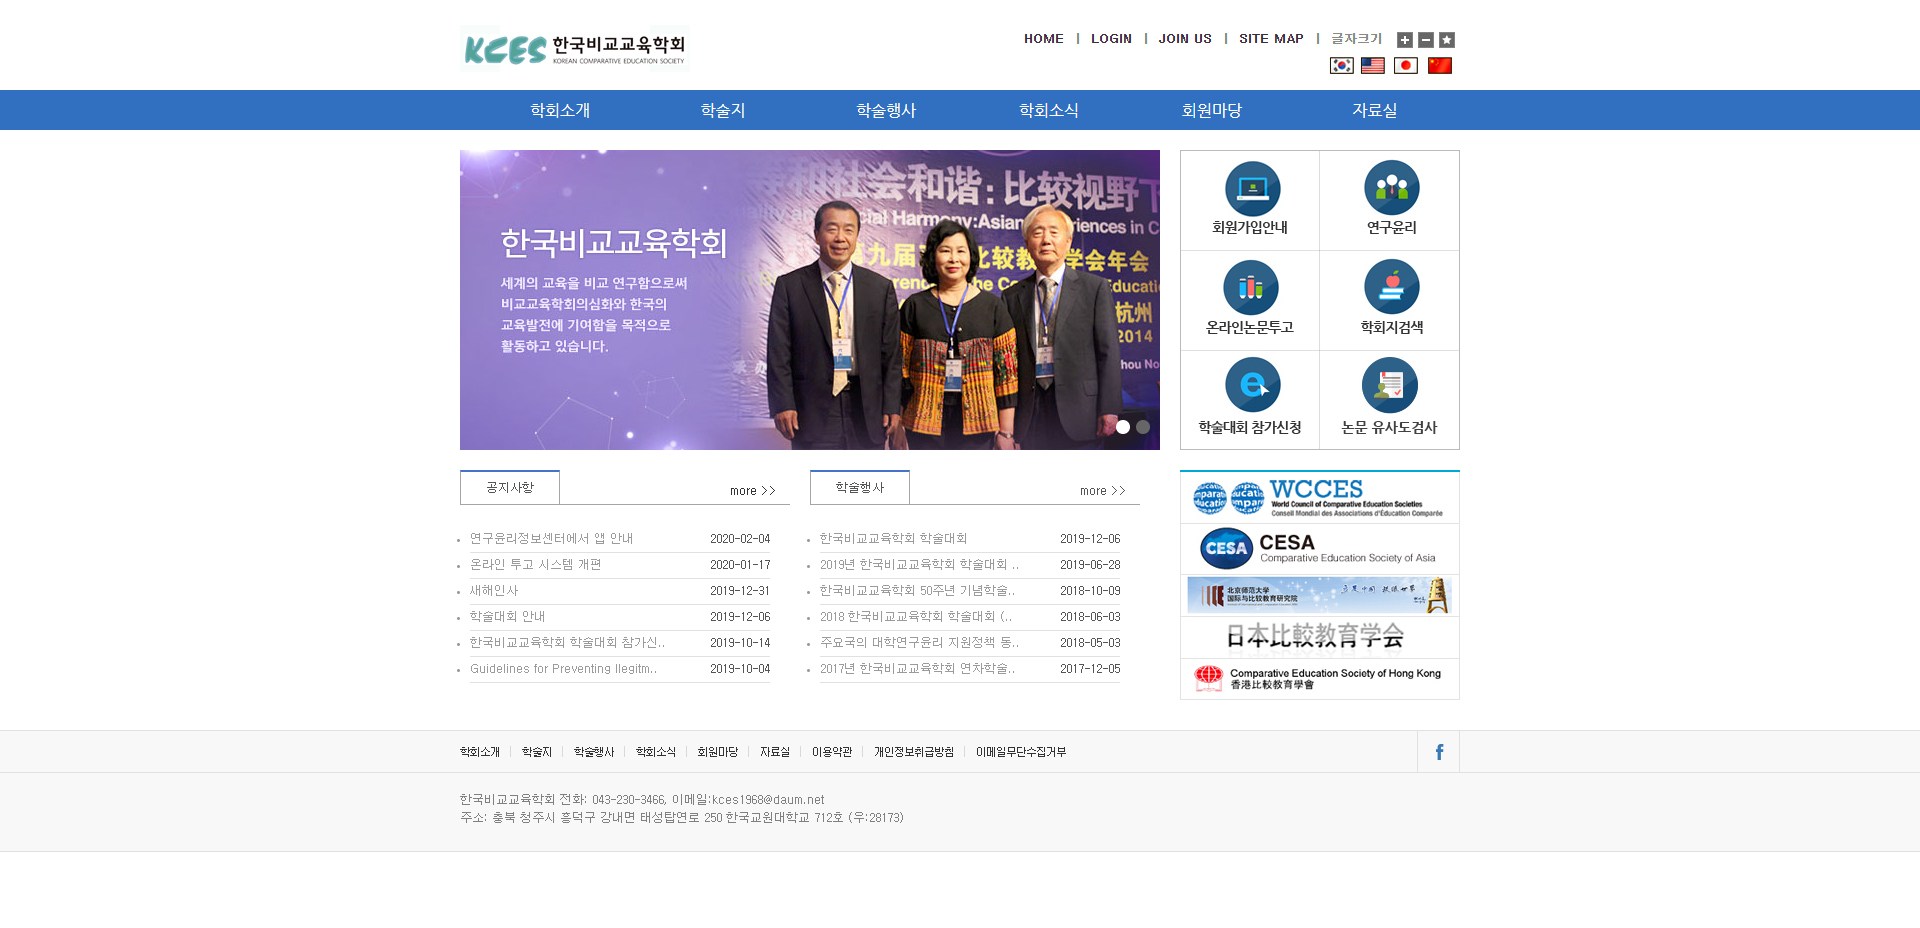
Task: Reset font size with star icon
Action: [1447, 40]
